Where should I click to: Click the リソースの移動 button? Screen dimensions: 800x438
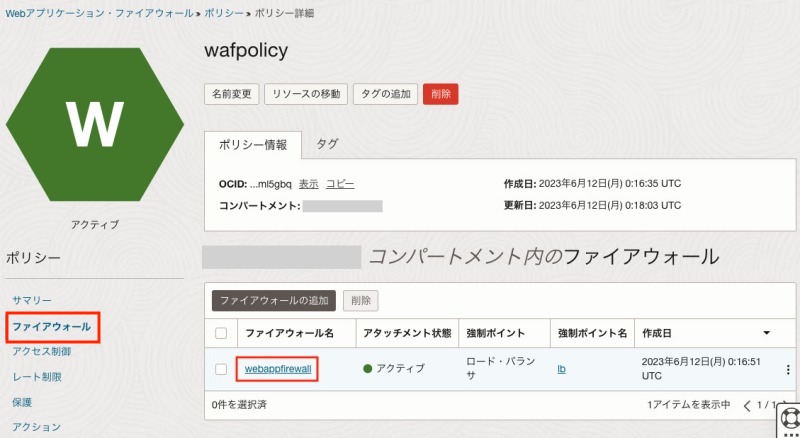coord(304,94)
